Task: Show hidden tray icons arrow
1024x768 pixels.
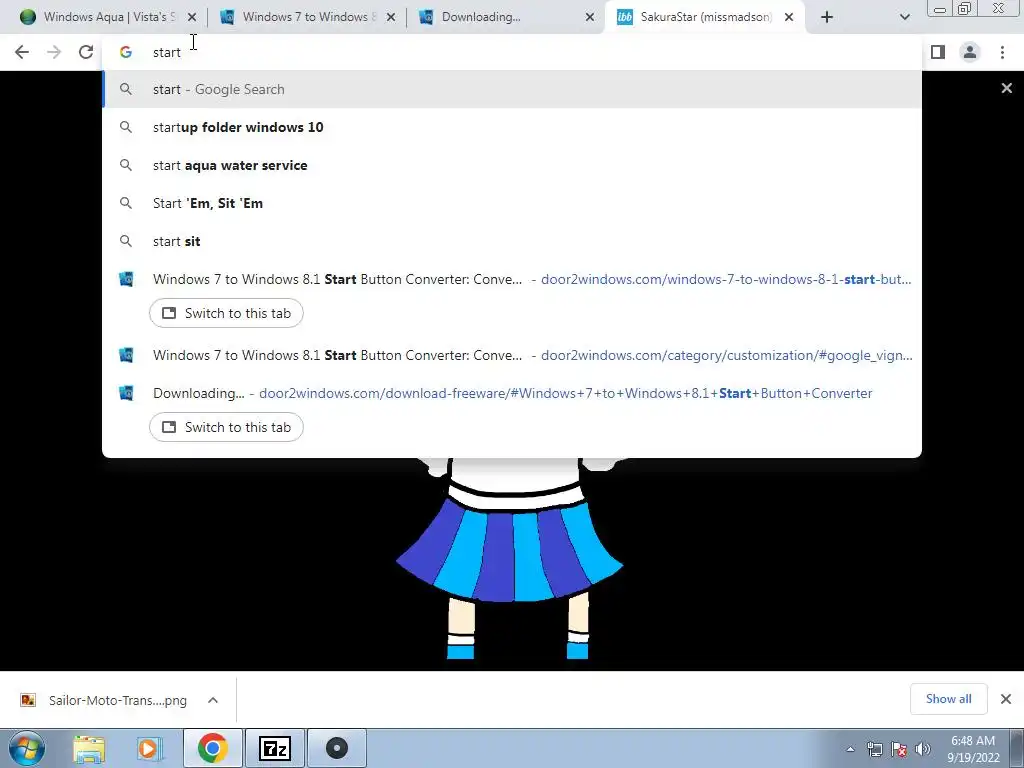Action: click(850, 749)
